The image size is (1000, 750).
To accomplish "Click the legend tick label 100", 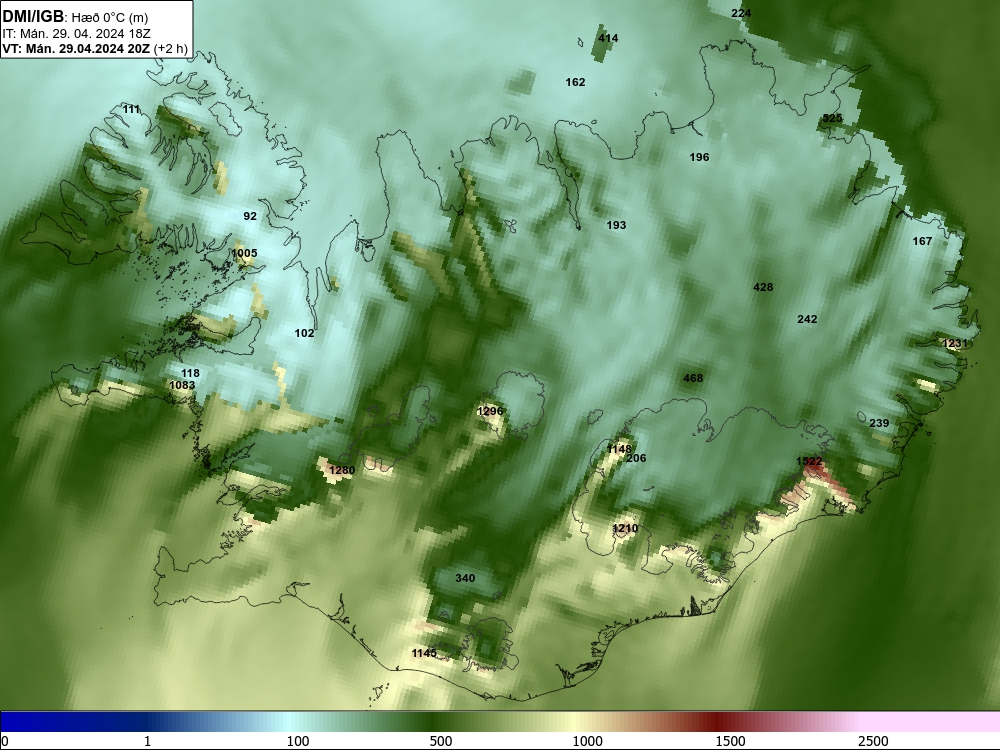I will point(298,741).
